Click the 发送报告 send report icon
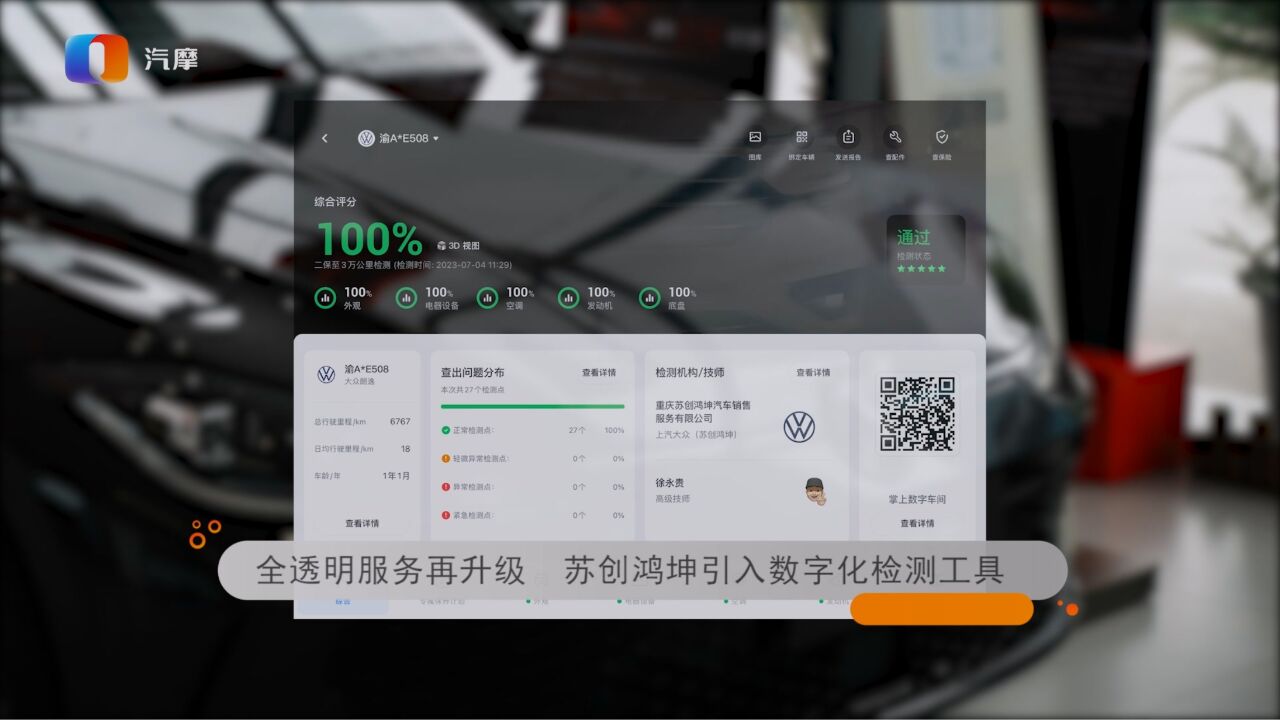 (848, 137)
